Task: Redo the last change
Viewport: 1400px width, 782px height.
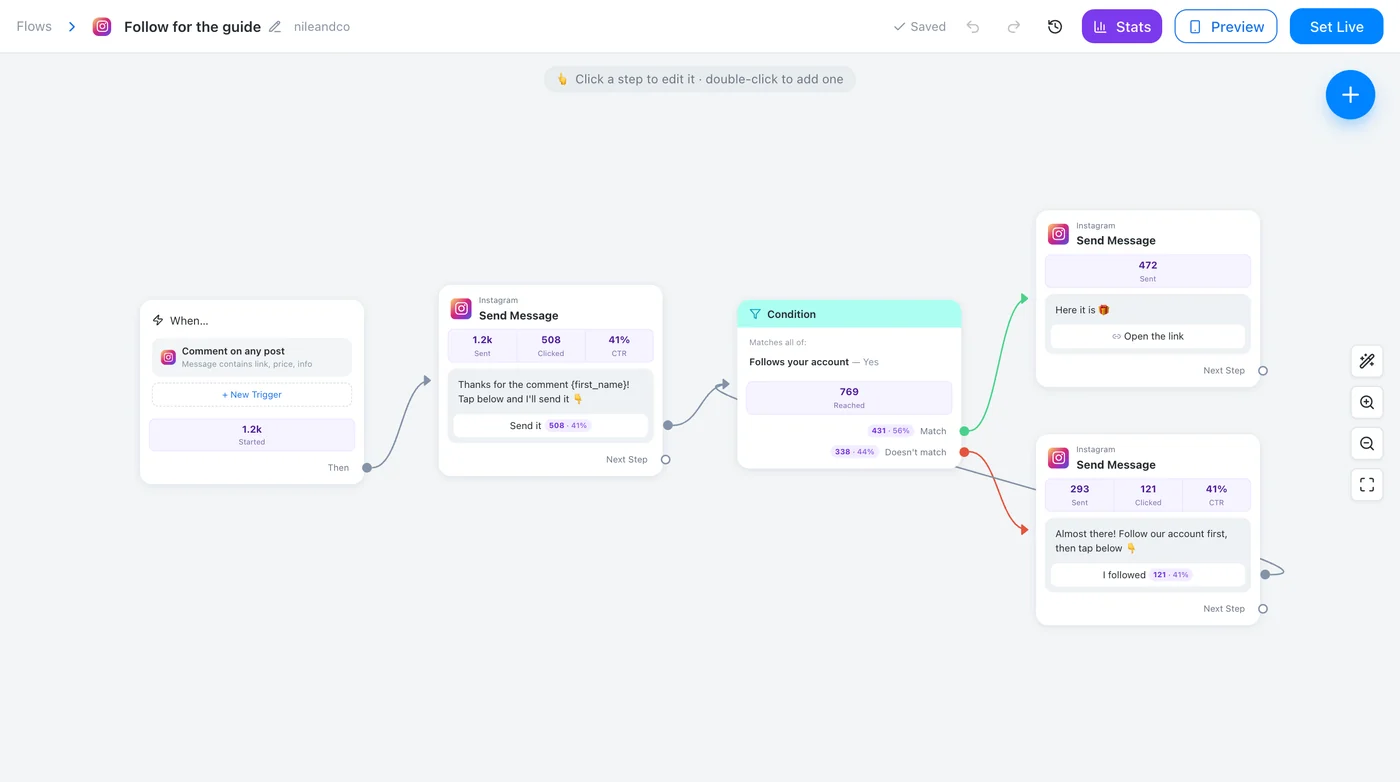Action: point(1014,27)
